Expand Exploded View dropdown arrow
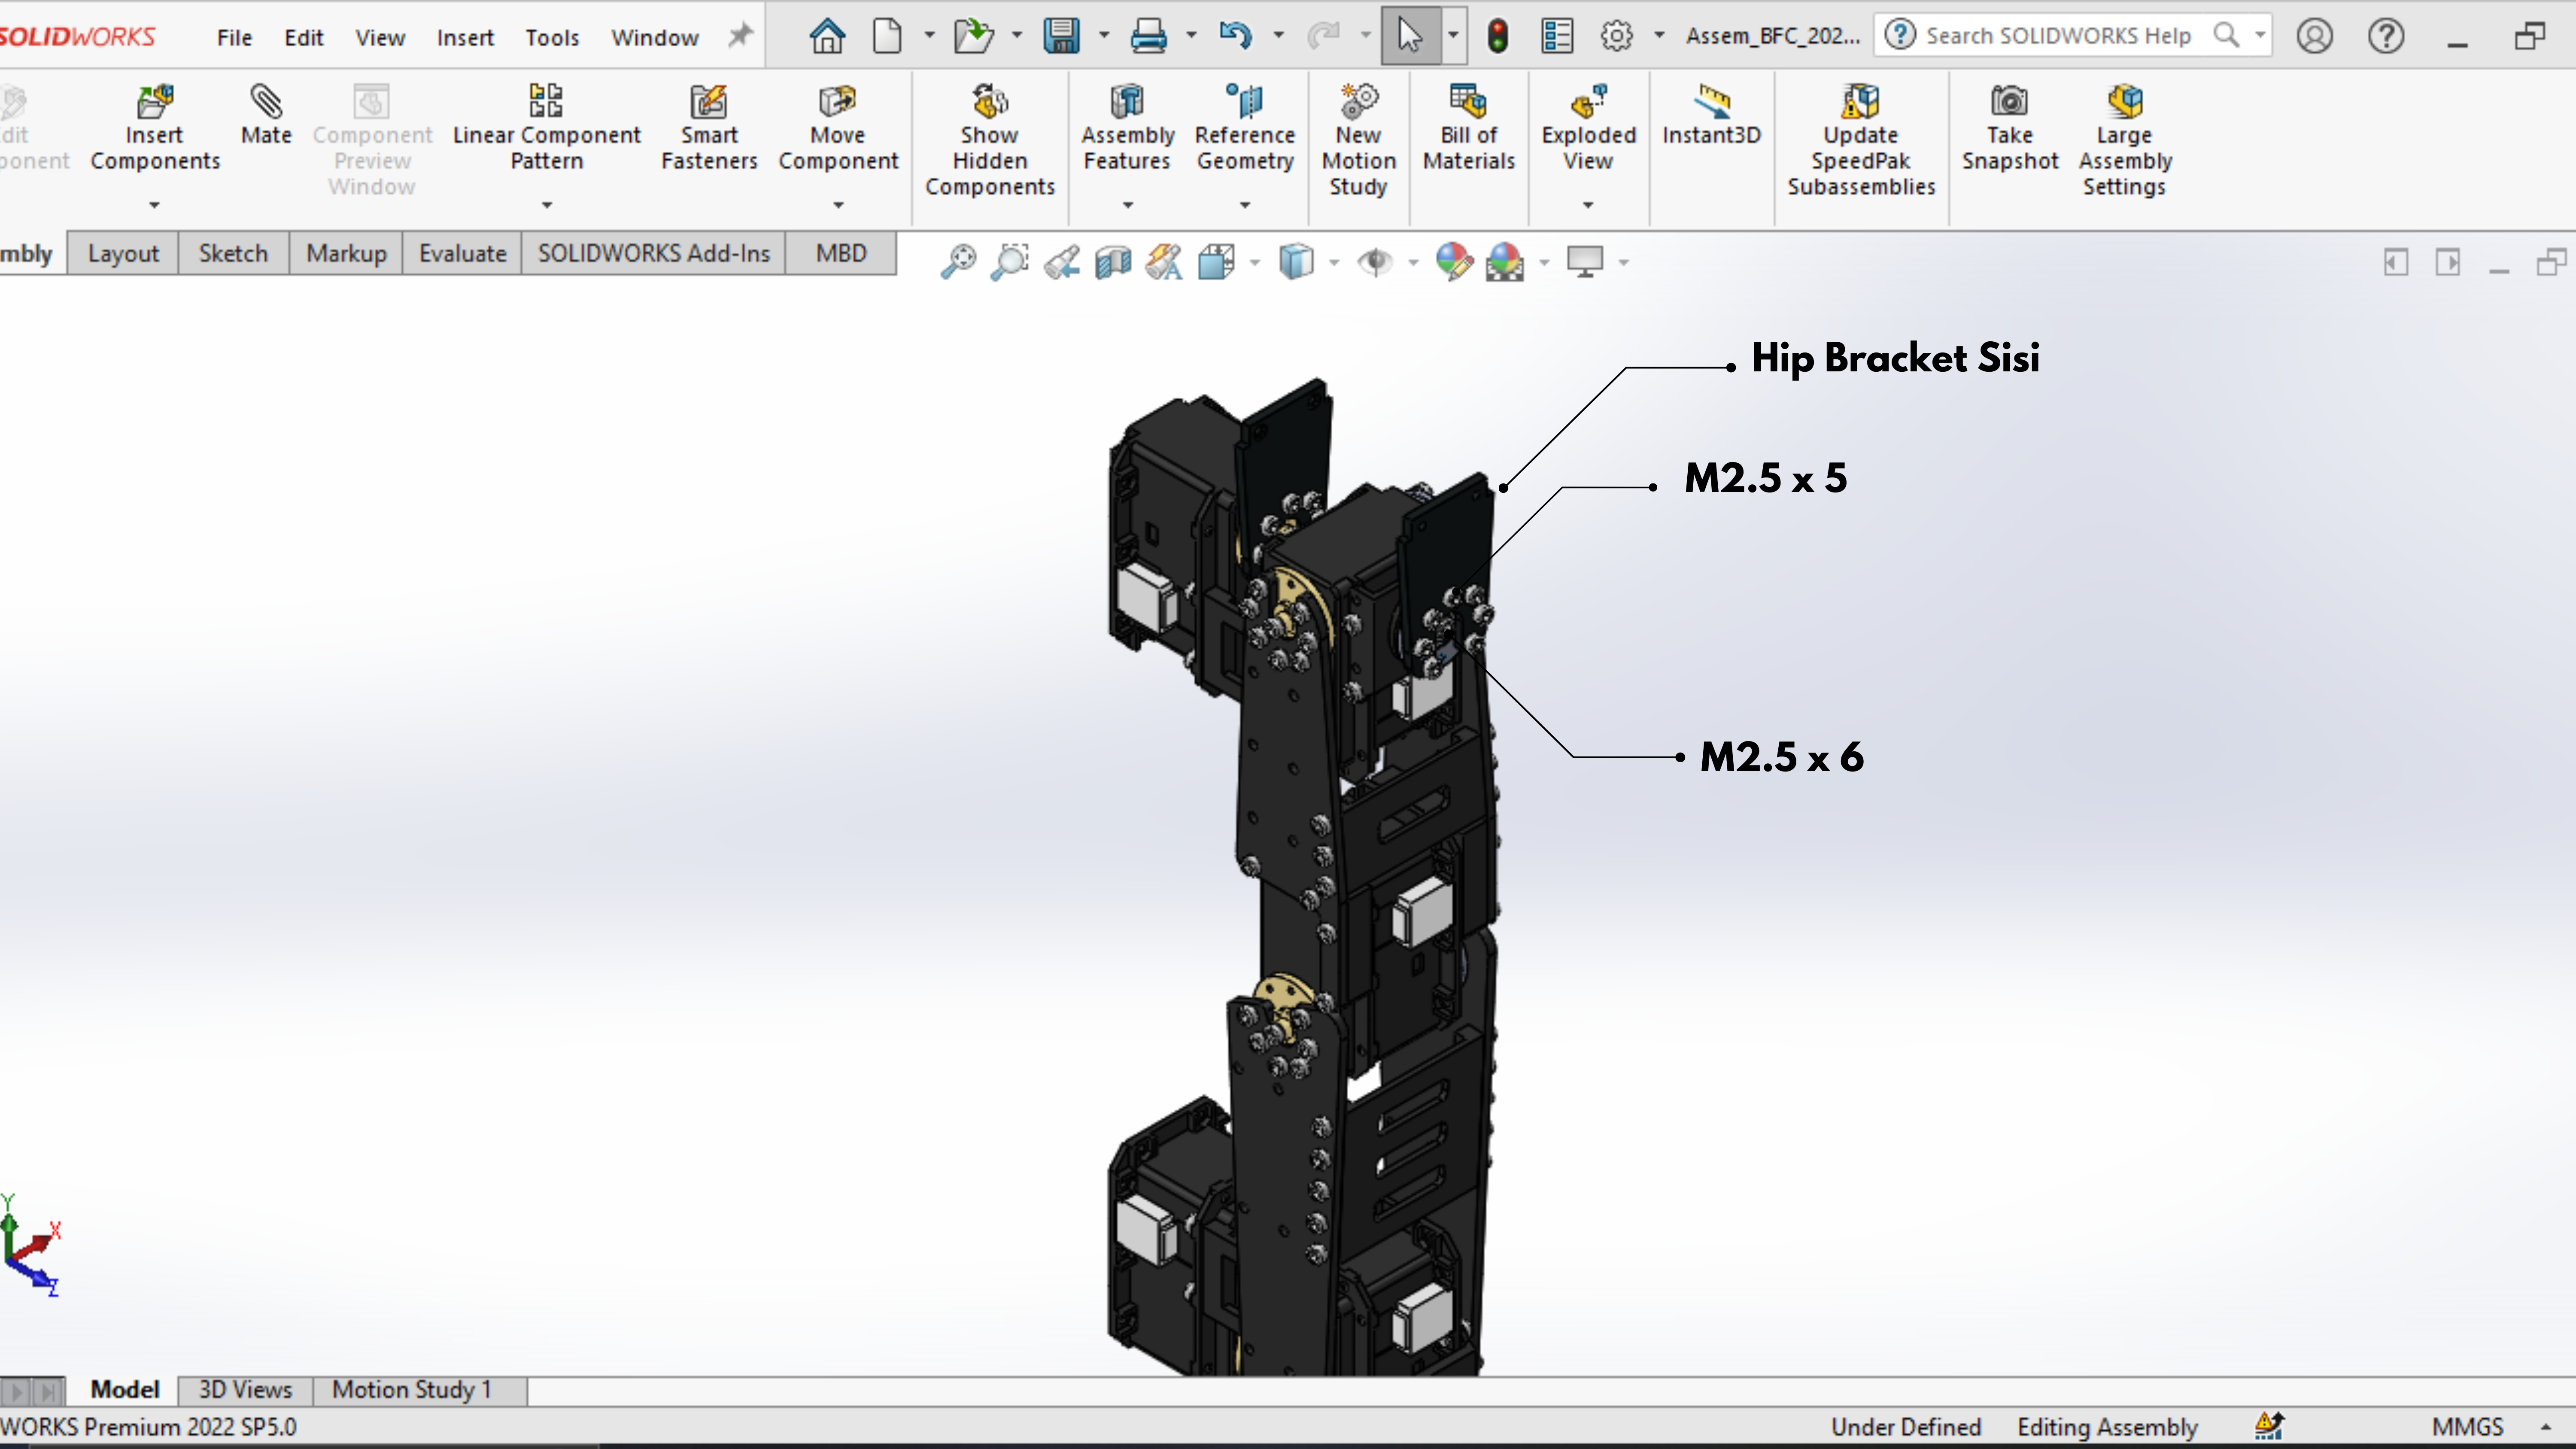This screenshot has width=2576, height=1449. [1588, 205]
